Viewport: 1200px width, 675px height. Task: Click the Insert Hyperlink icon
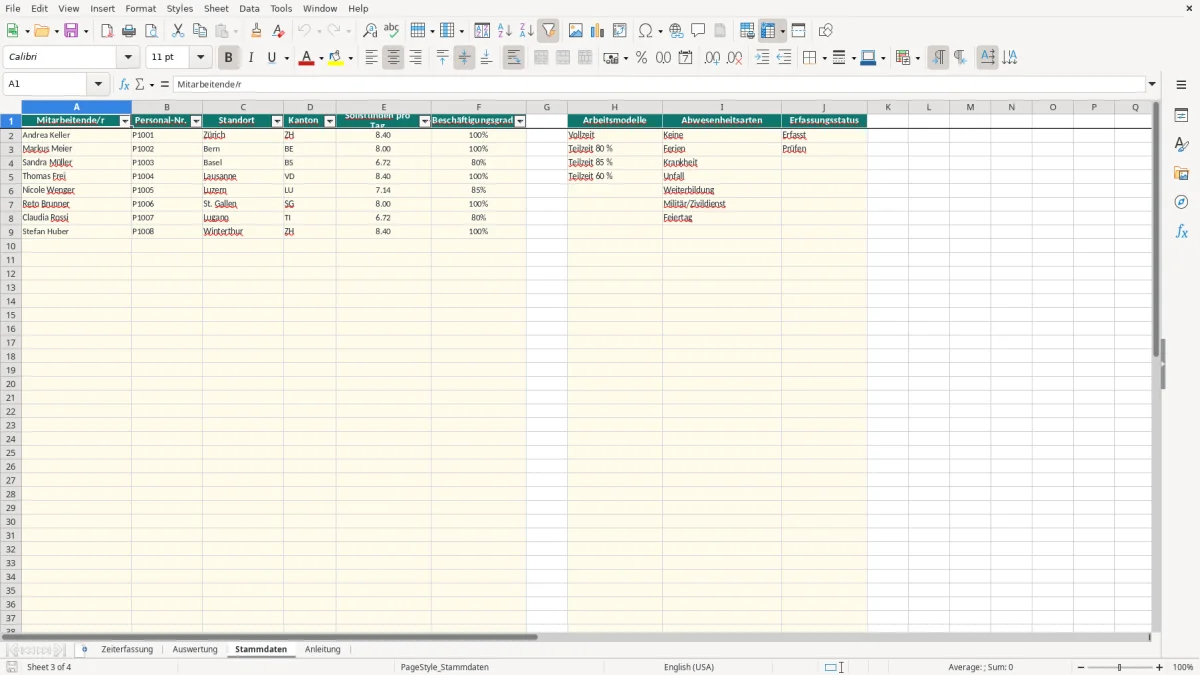tap(676, 31)
